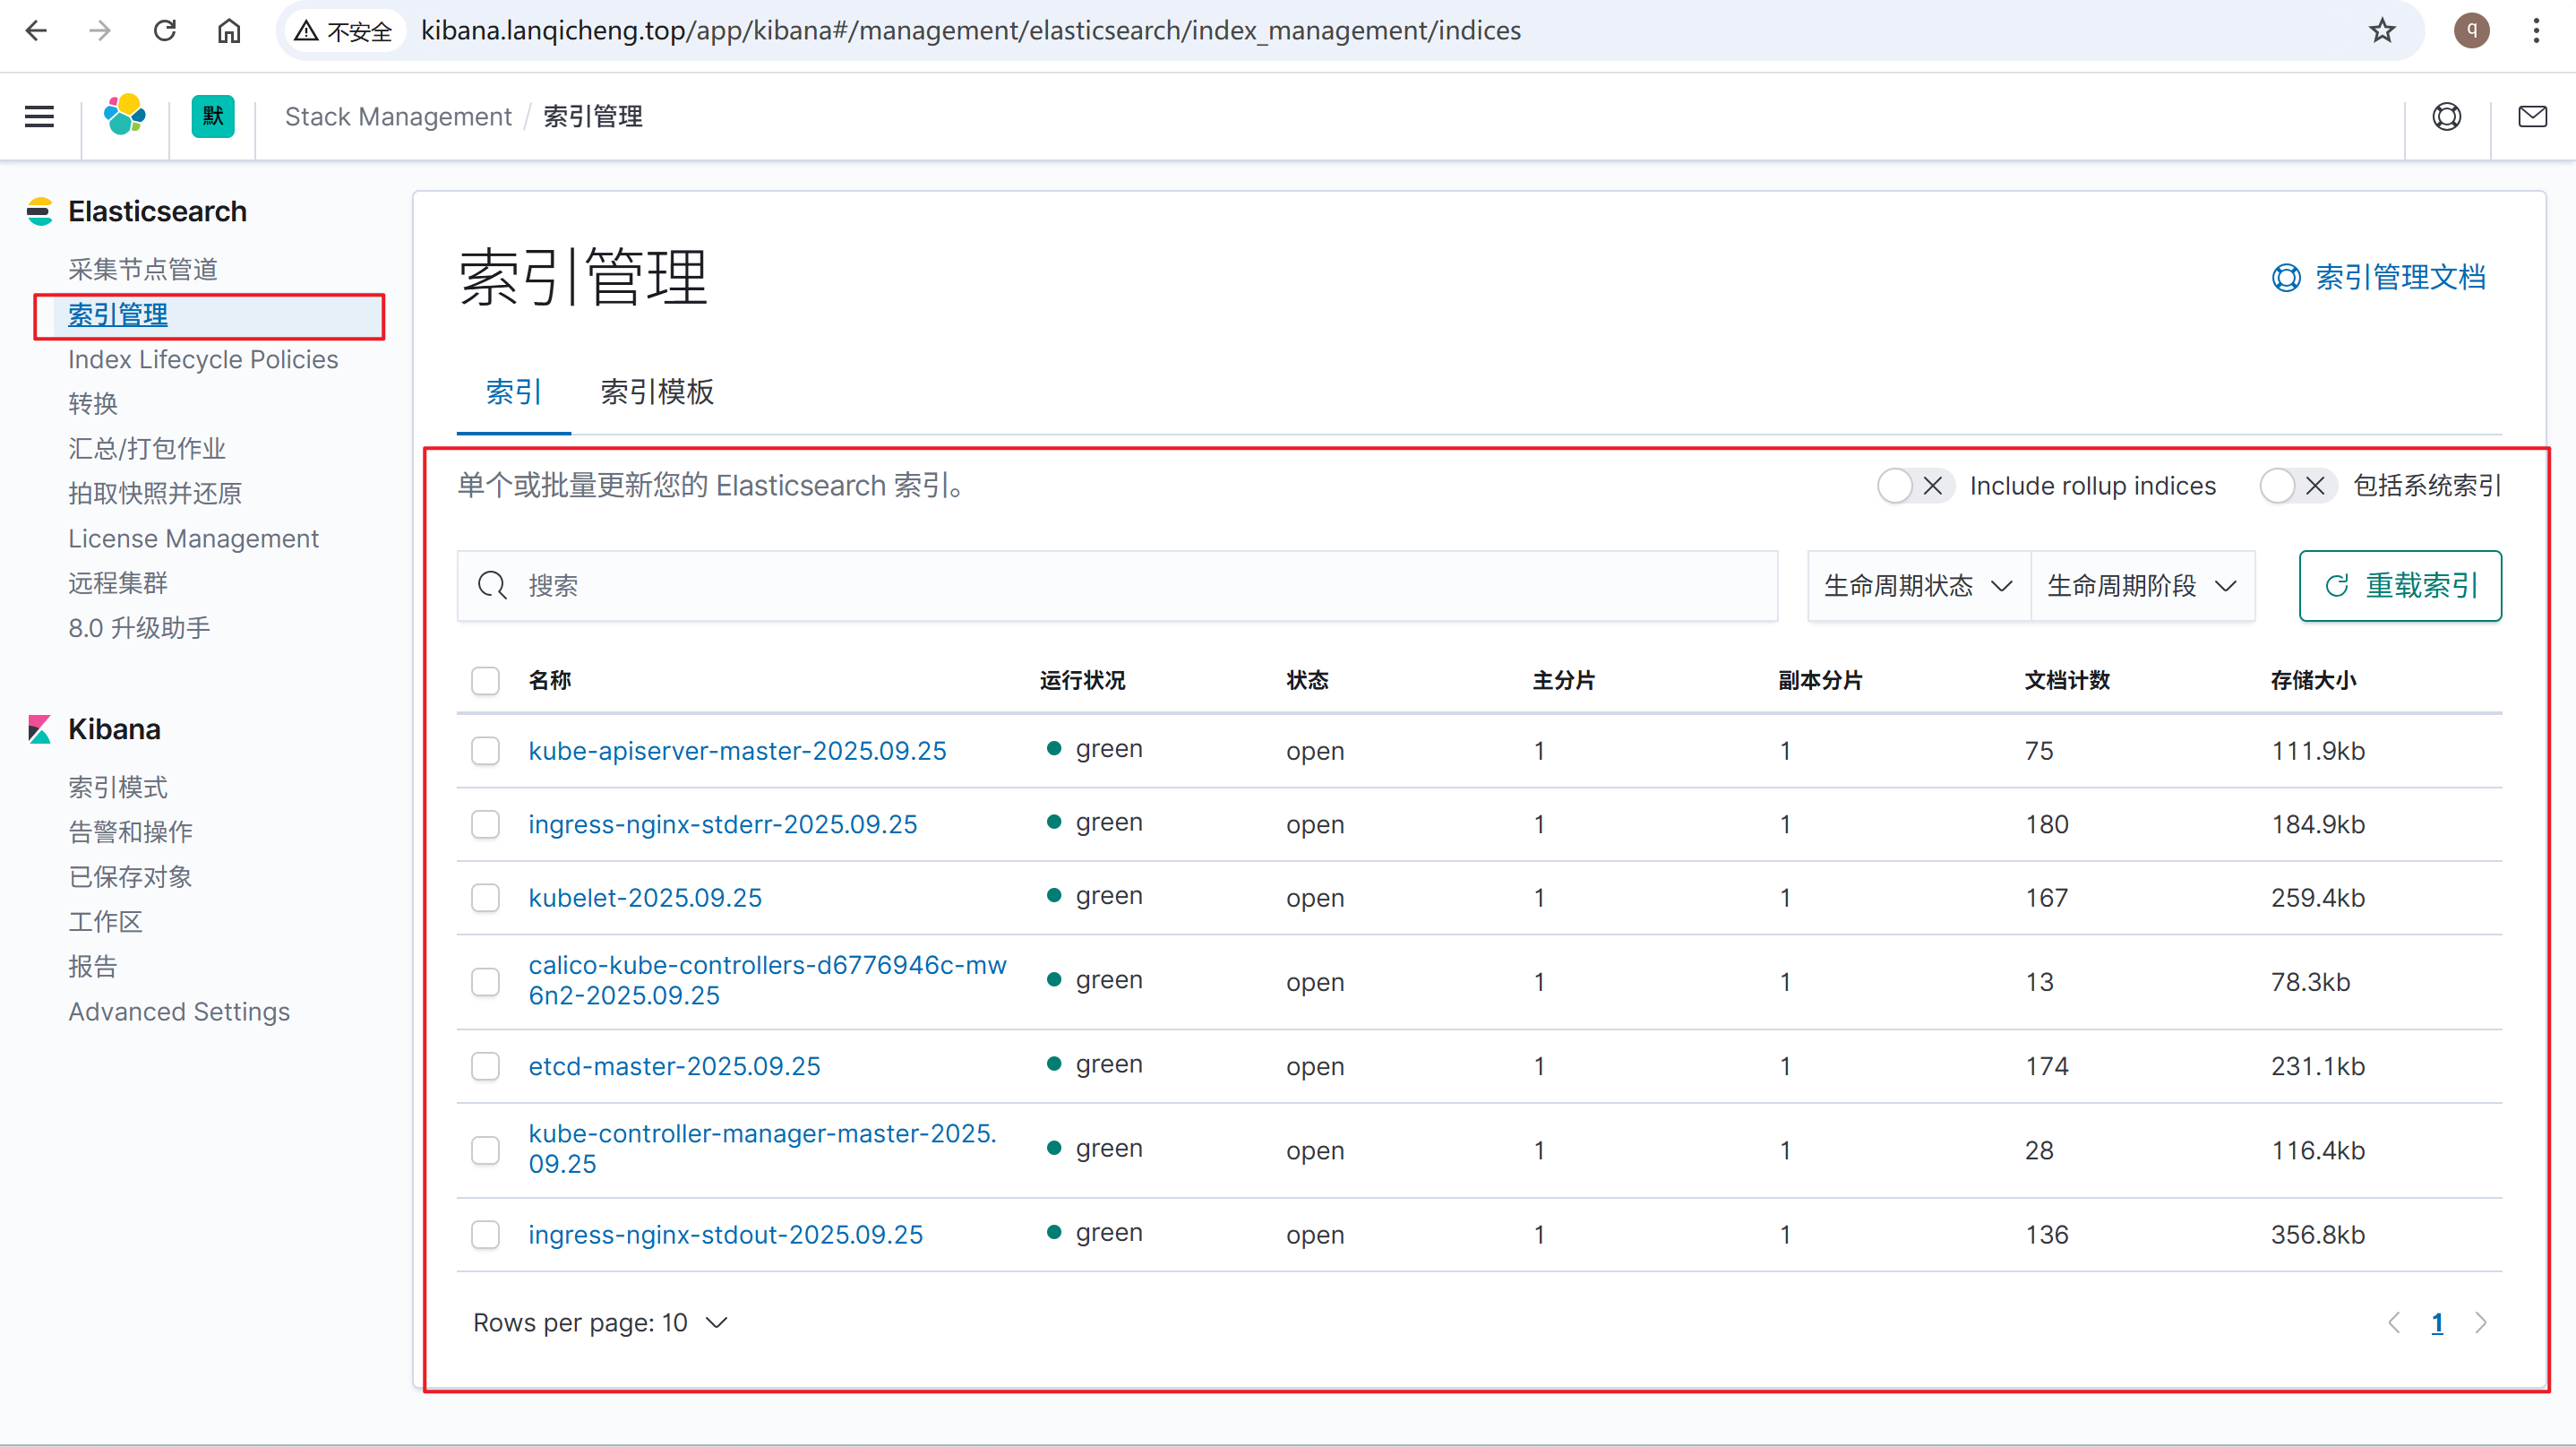Open the browser profile avatar
2576x1447 pixels.
coord(2472,31)
